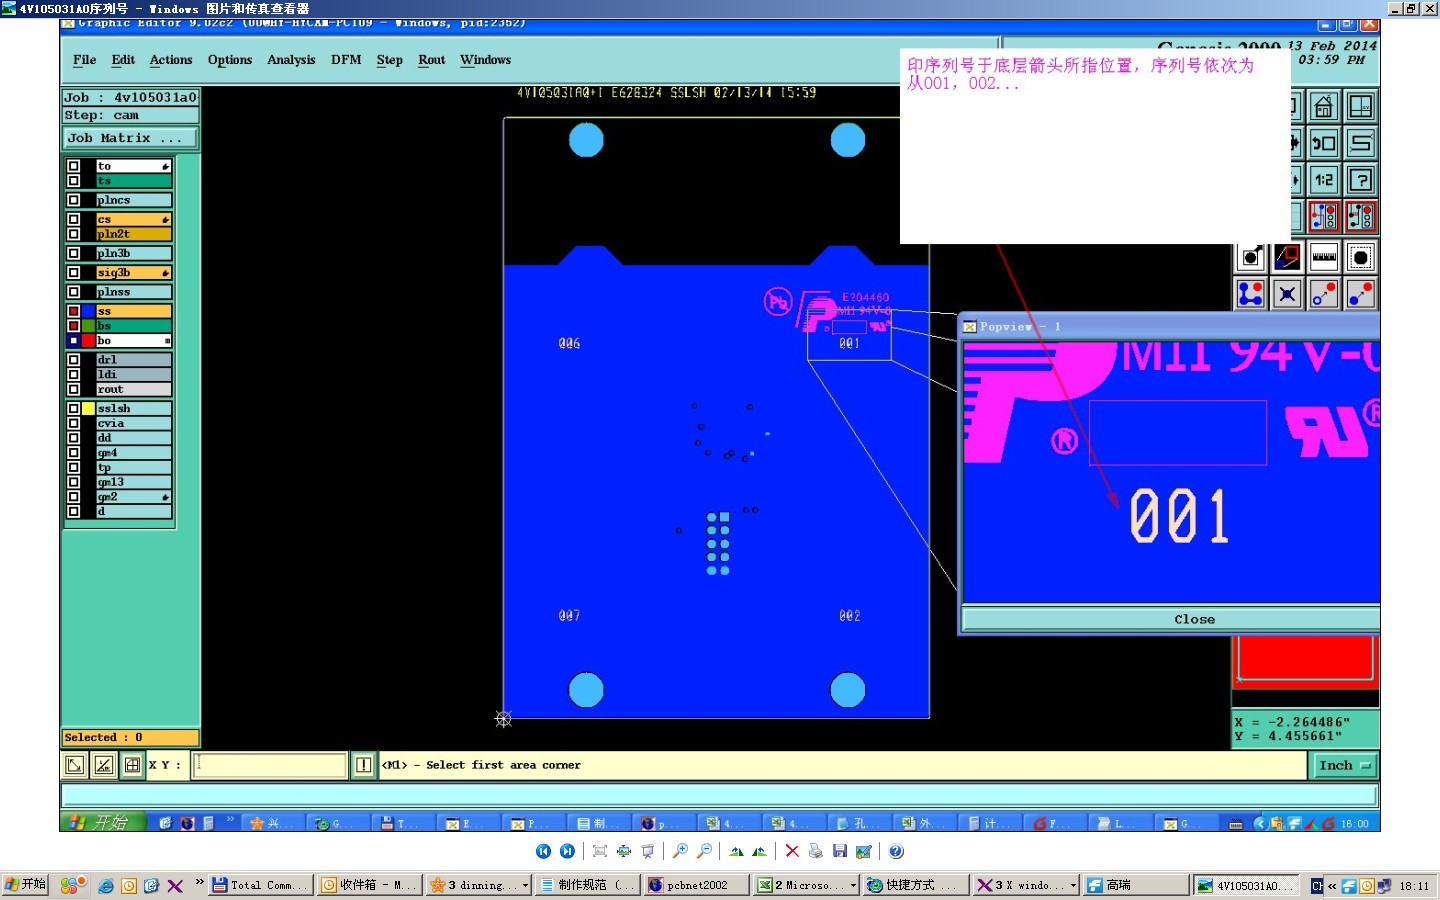Open picture viewer help icon

(896, 851)
